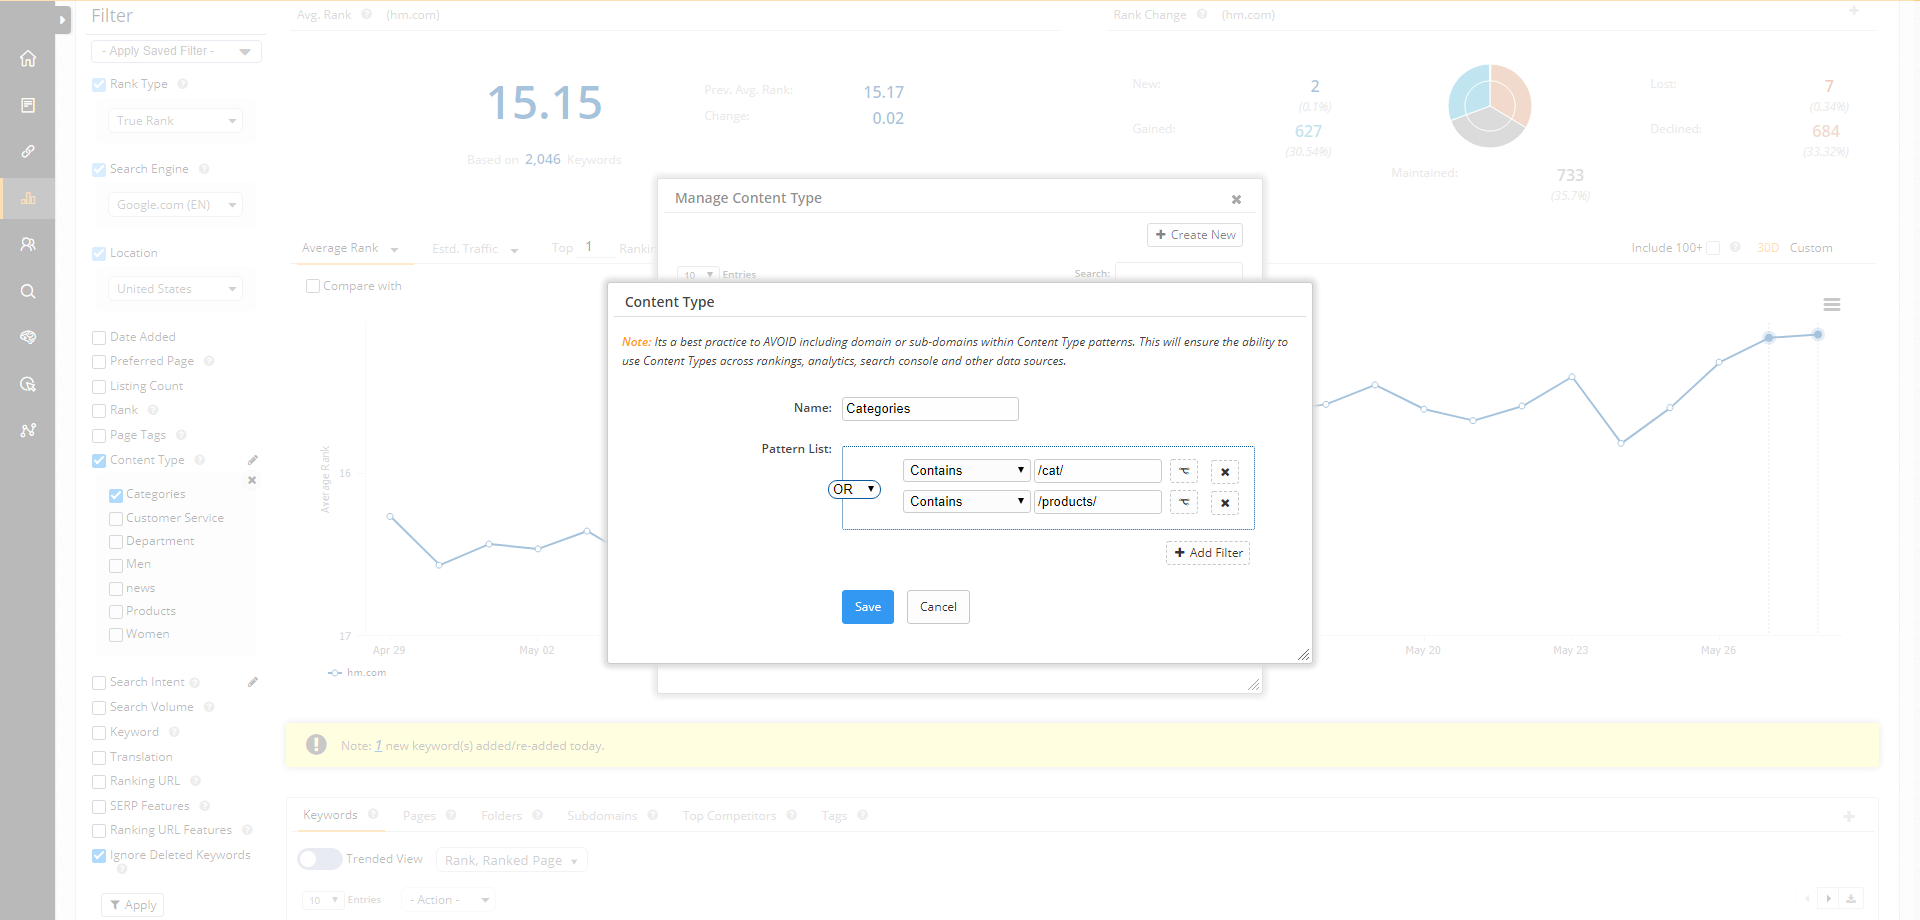
Task: Open the True Rank dropdown
Action: tap(175, 121)
